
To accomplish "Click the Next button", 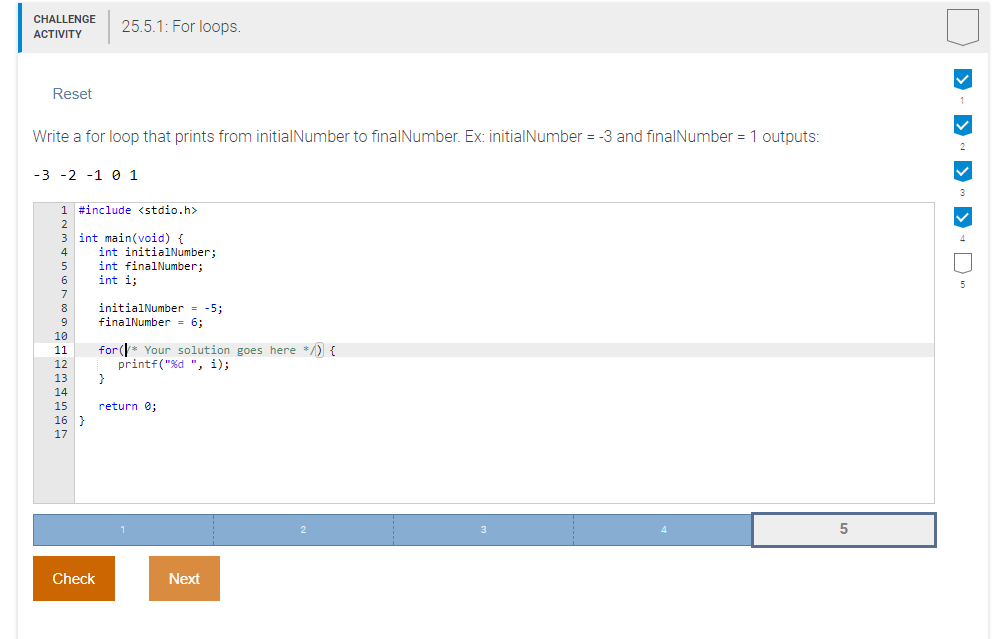I will click(x=184, y=578).
